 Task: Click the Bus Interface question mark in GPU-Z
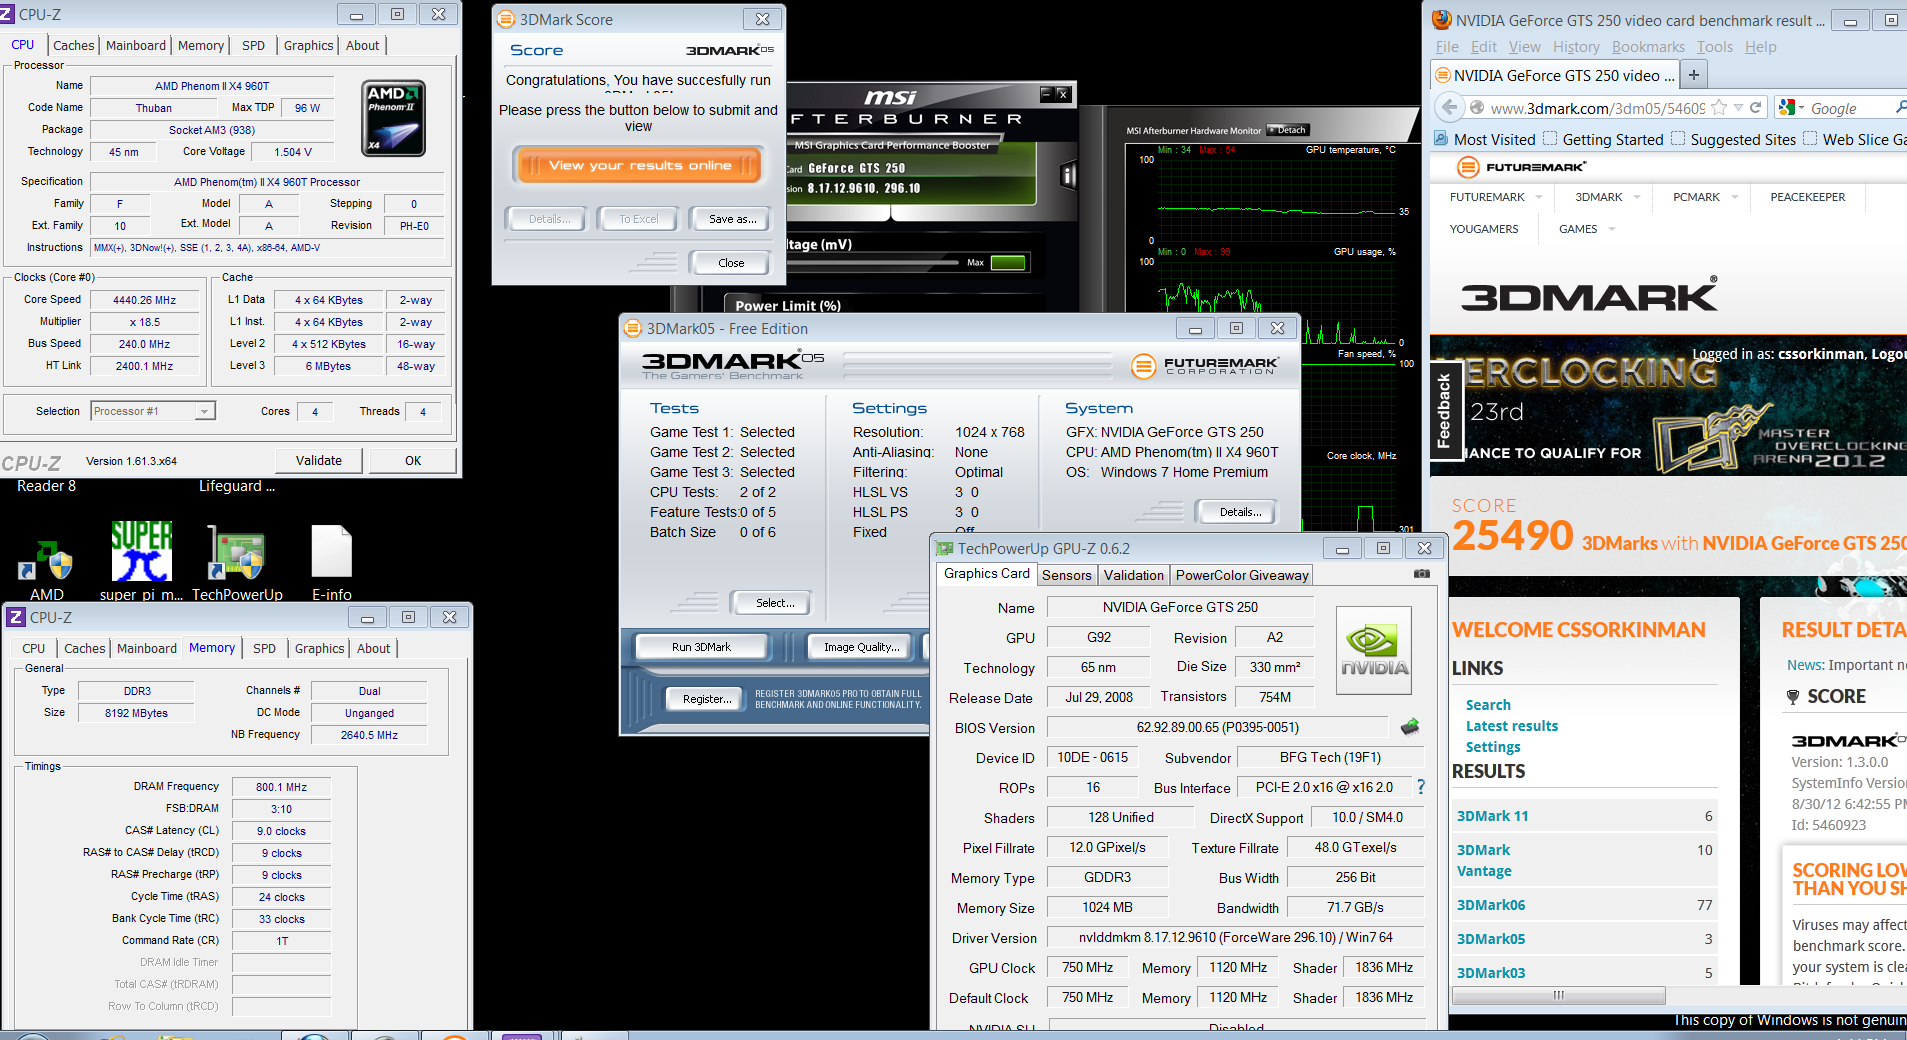pos(1421,787)
